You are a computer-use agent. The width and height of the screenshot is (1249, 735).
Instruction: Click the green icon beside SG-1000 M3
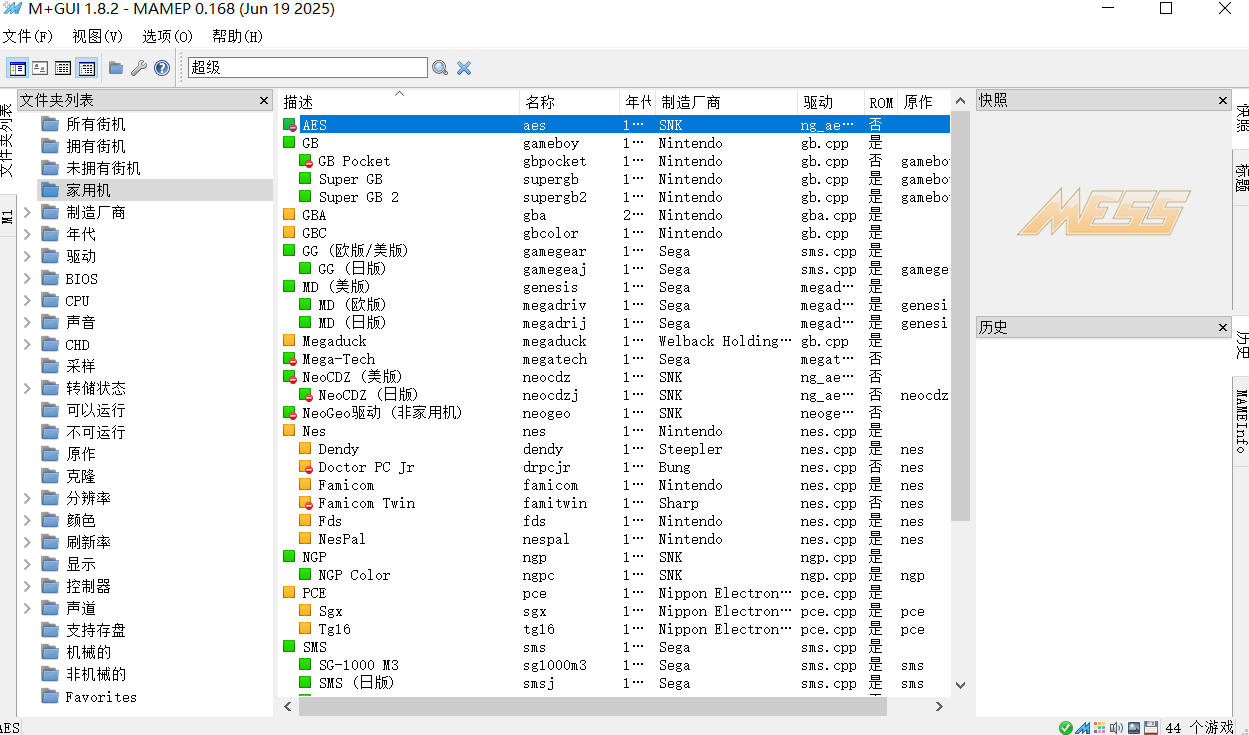click(306, 665)
